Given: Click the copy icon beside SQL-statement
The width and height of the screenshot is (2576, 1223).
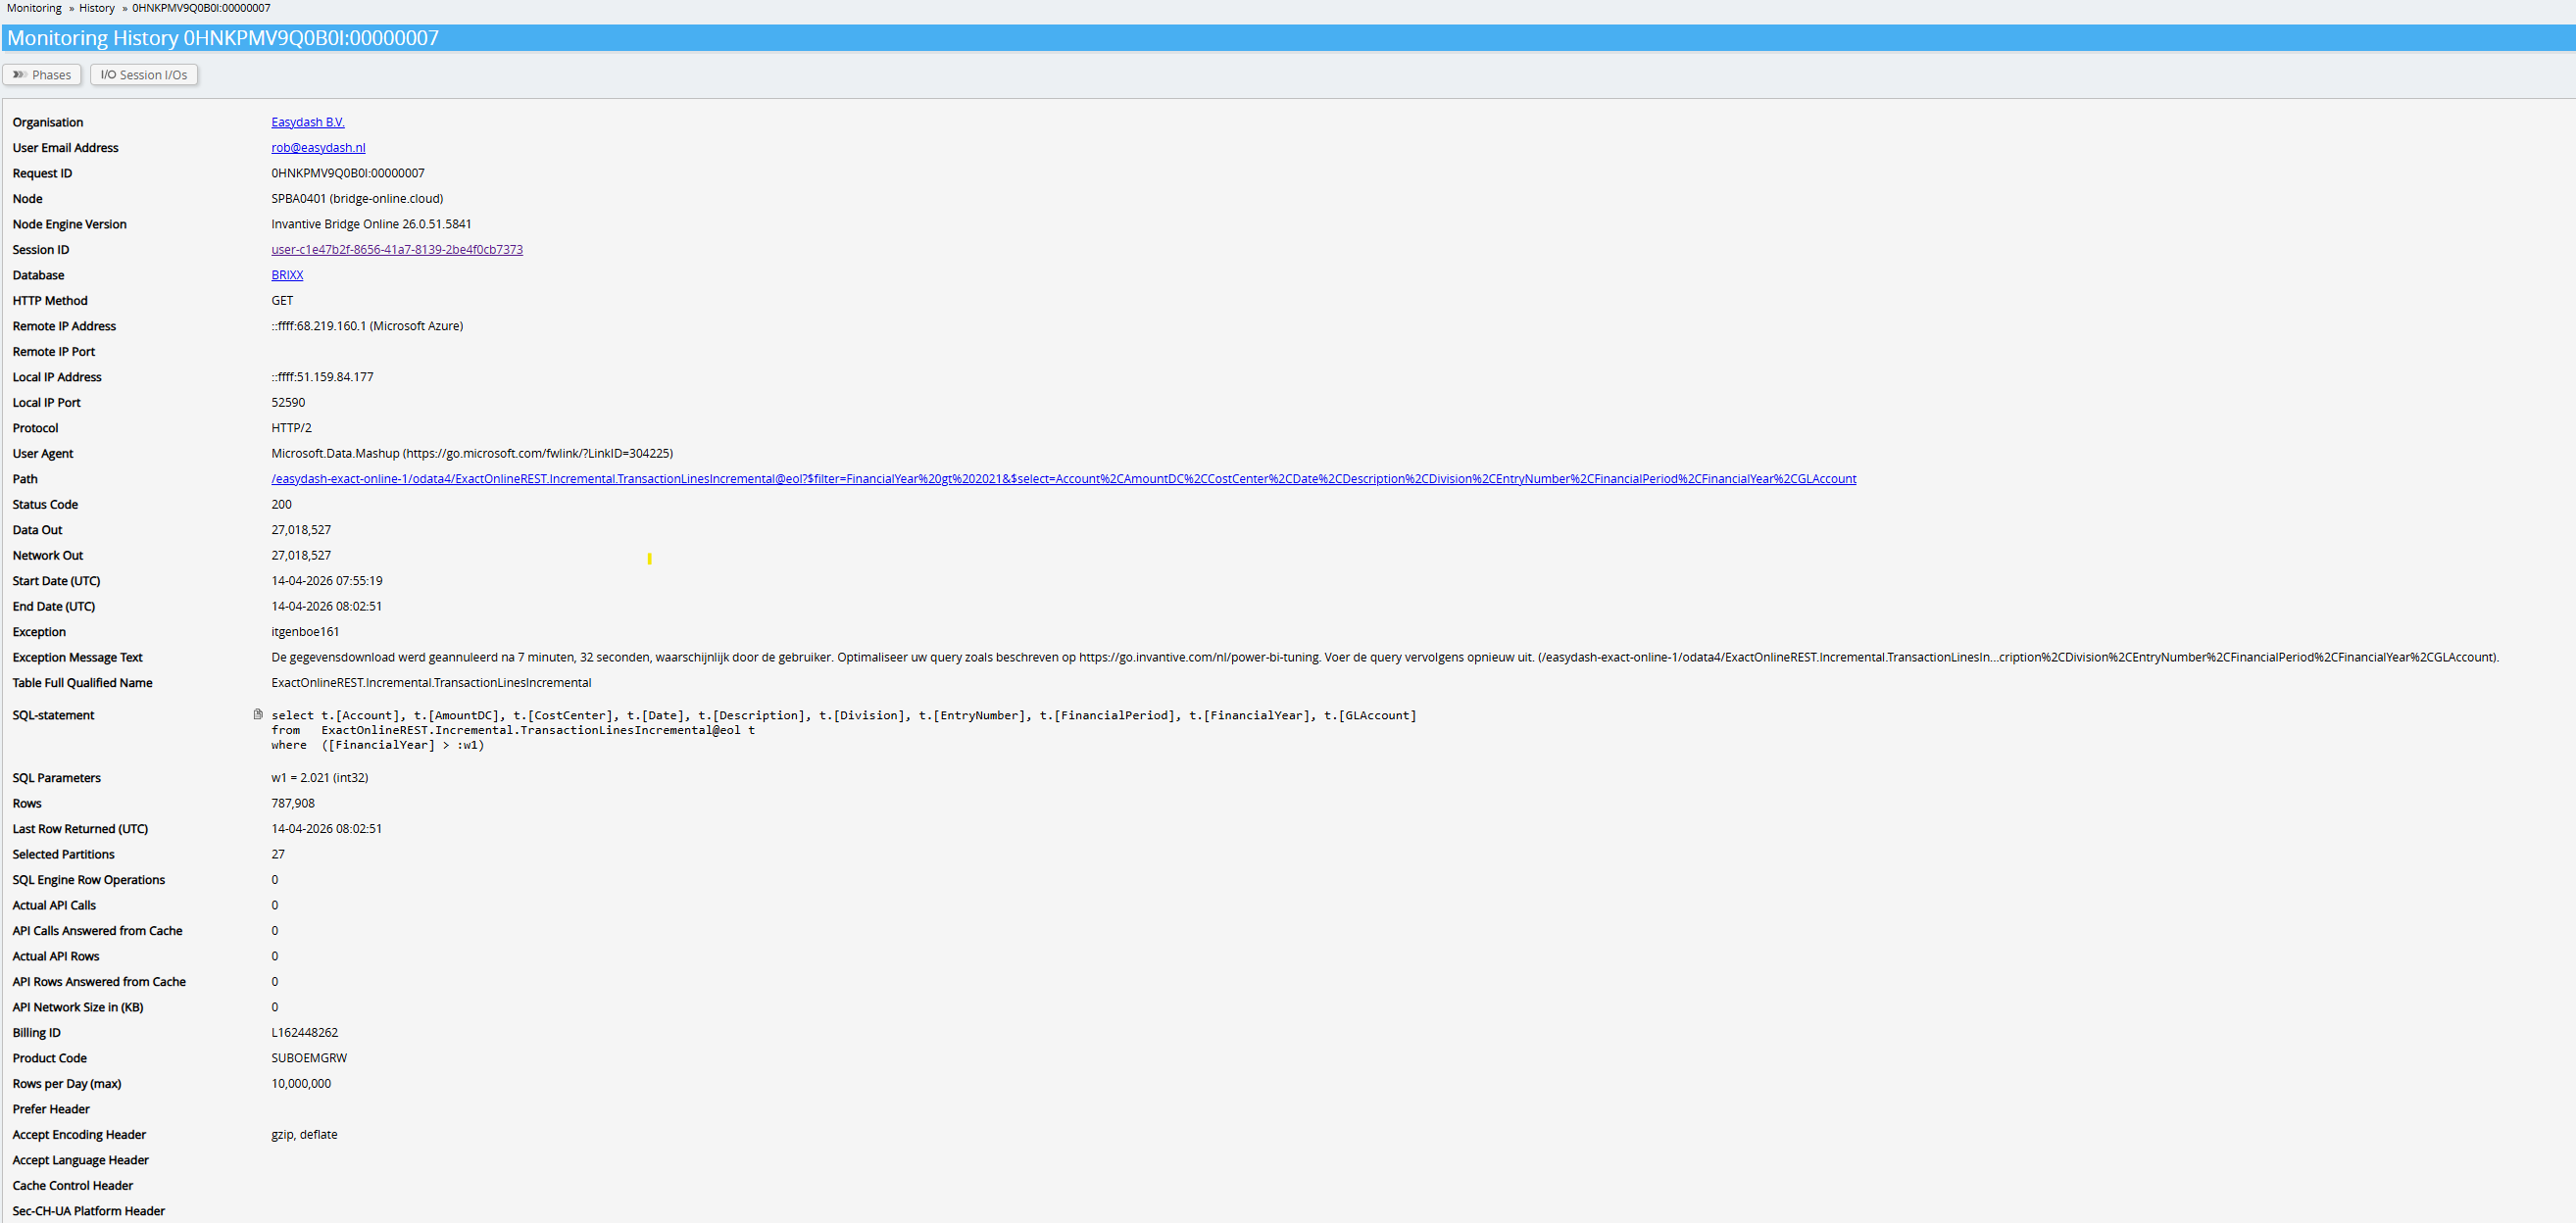Looking at the screenshot, I should pos(258,714).
